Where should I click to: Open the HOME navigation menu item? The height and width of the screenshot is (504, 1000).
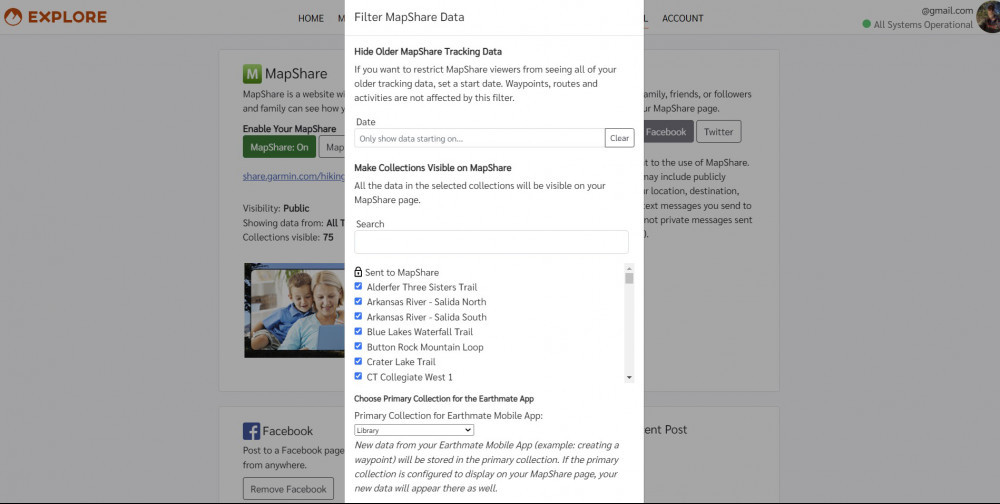pos(311,18)
